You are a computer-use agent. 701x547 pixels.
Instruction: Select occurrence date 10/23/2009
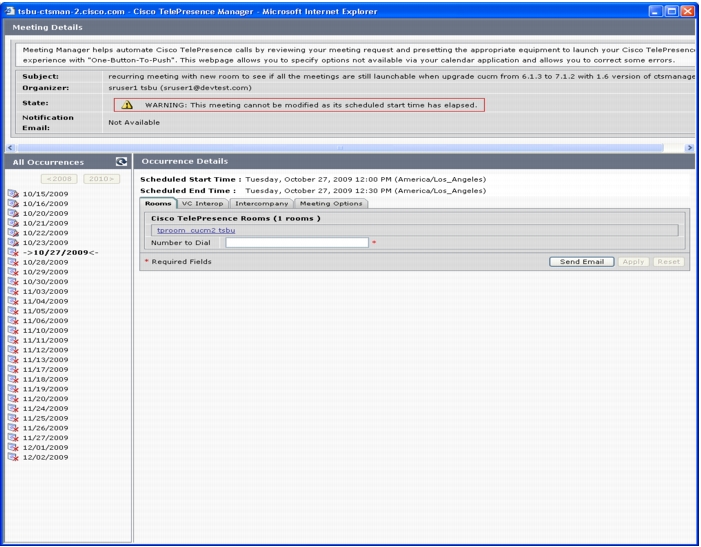46,243
